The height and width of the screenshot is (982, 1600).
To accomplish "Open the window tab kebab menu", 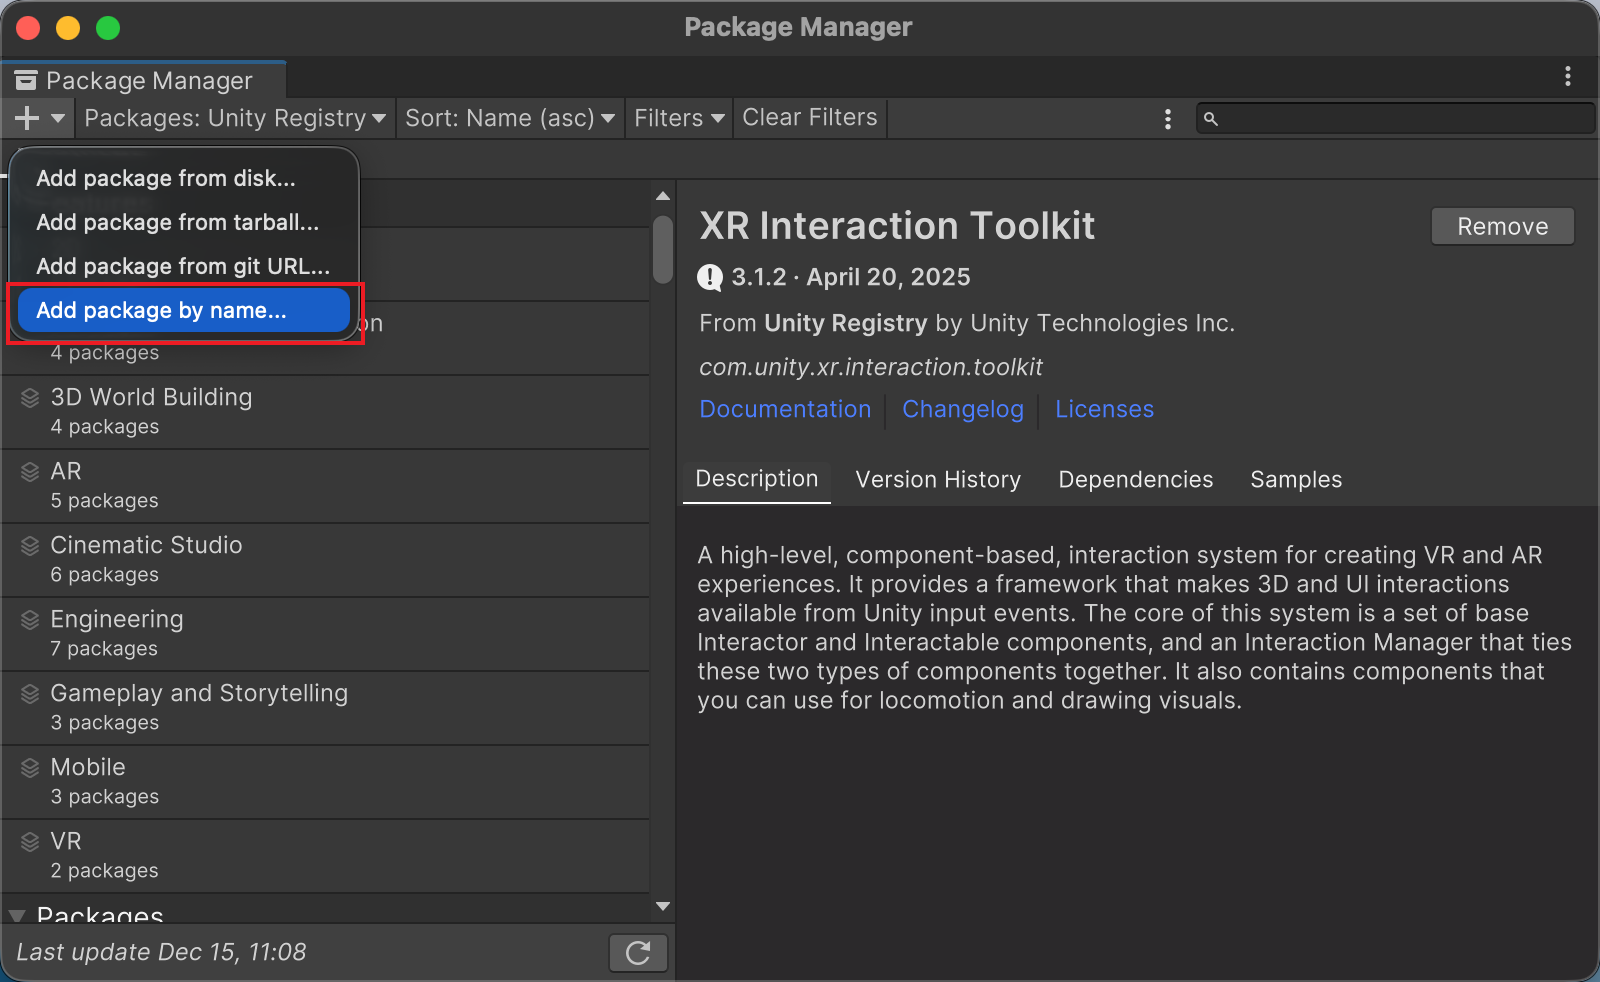I will click(x=1567, y=76).
